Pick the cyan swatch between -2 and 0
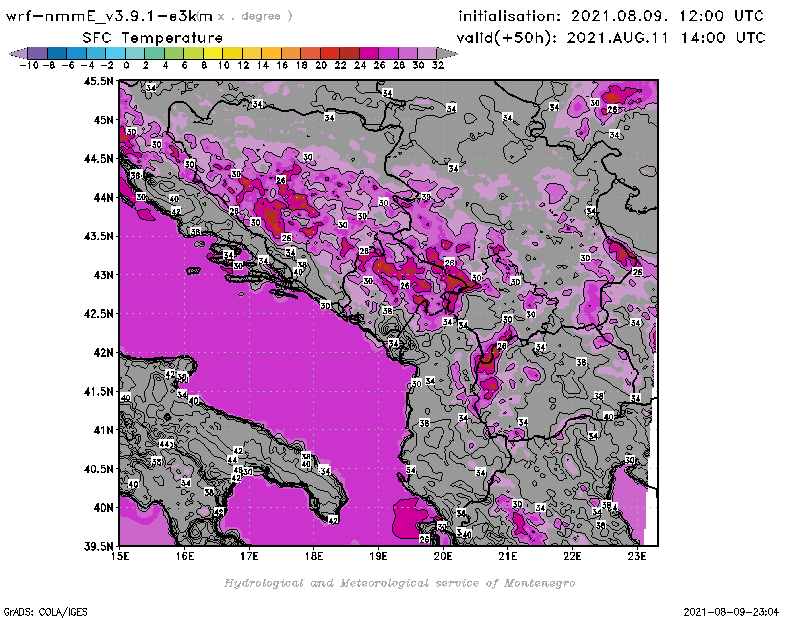This screenshot has width=800, height=618. click(x=115, y=53)
